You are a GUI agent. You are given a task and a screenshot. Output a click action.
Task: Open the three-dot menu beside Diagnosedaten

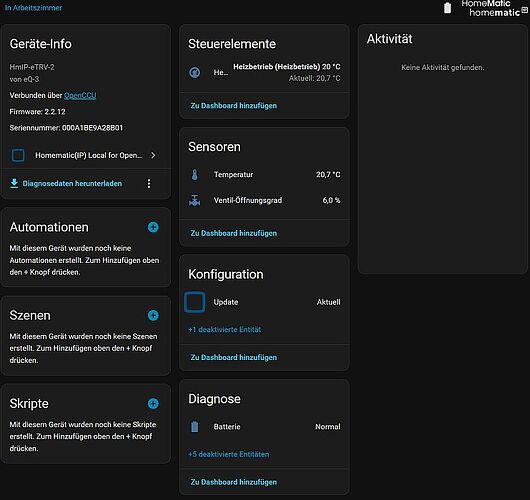tap(149, 184)
